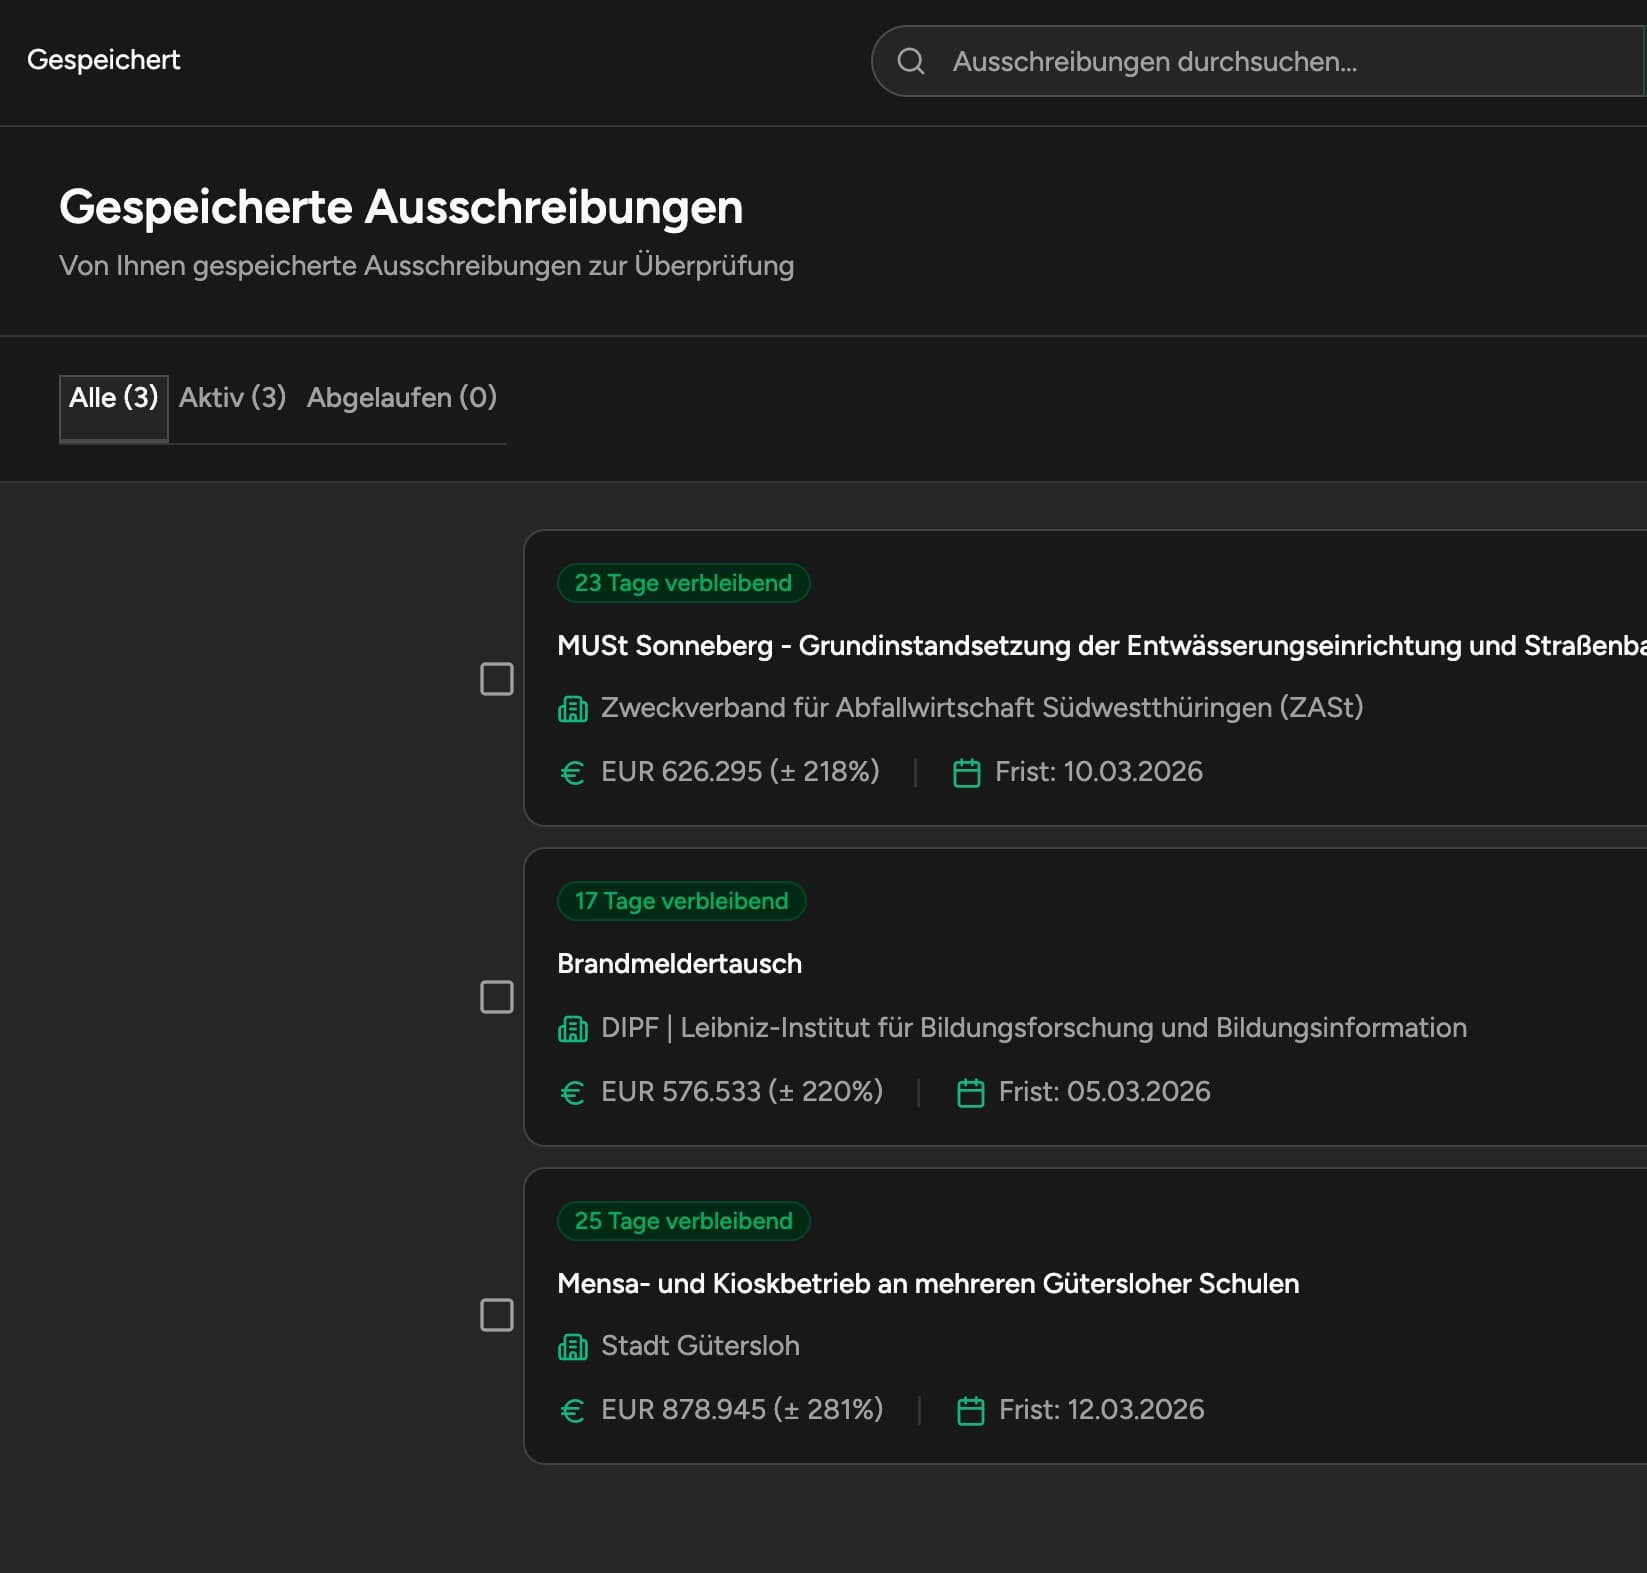
Task: Click calendar icon beside Frist: 10.03.2026
Action: 967,773
